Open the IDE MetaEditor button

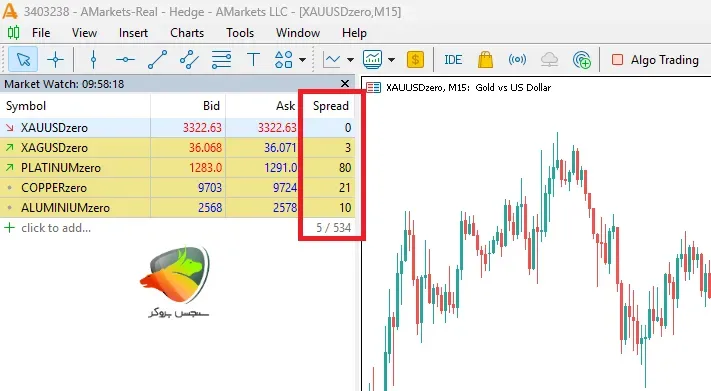(x=453, y=60)
